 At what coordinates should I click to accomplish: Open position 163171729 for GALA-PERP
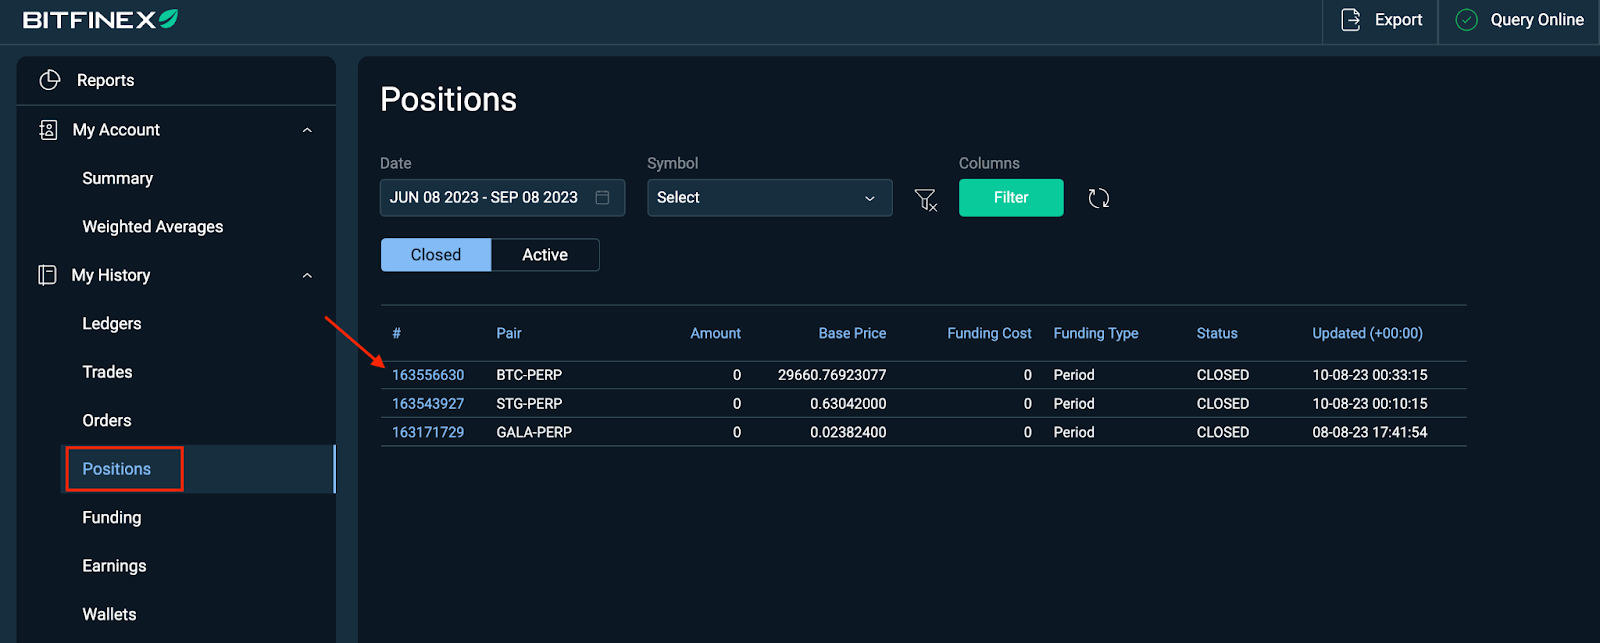428,432
